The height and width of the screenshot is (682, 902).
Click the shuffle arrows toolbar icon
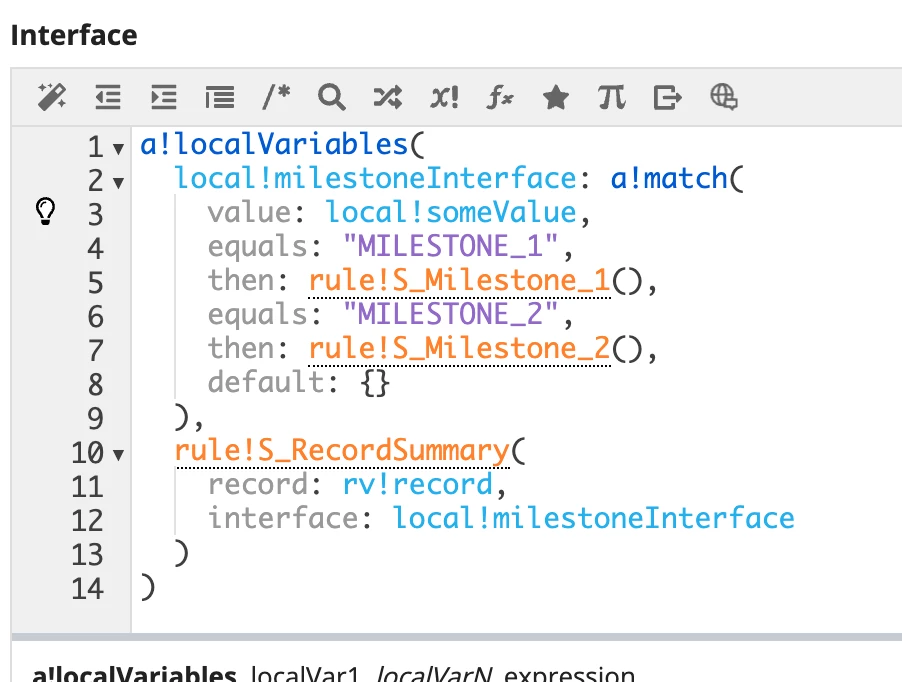[x=388, y=97]
